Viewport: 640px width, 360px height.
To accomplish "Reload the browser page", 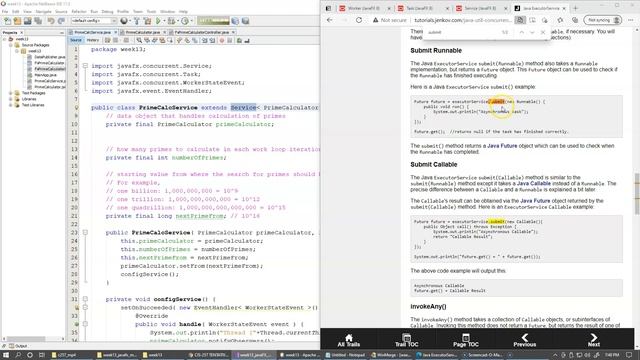I will [x=359, y=20].
